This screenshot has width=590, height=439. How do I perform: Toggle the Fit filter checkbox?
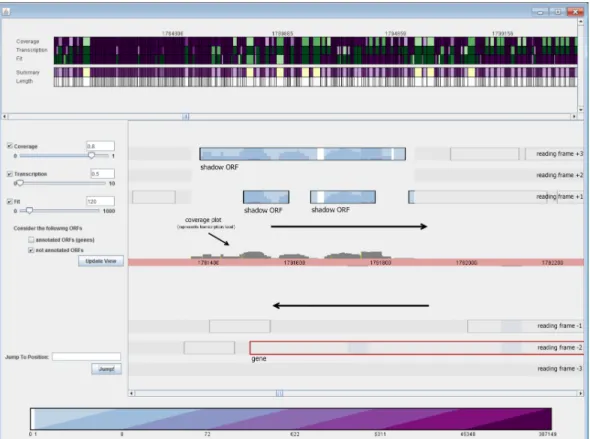(10, 201)
